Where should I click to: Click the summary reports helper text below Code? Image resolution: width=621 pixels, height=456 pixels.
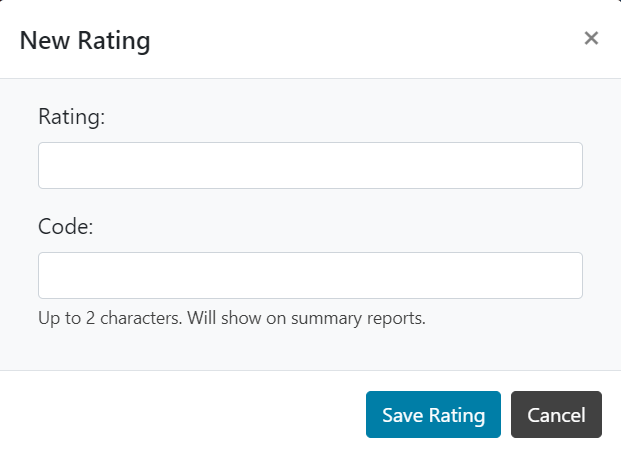click(232, 318)
